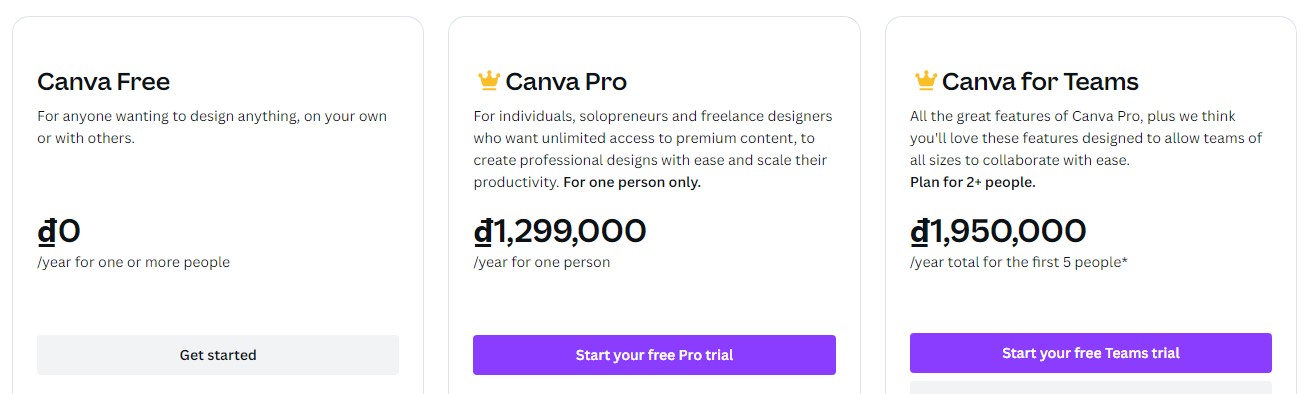Click the crown icon beside Canva Pro

pos(488,80)
